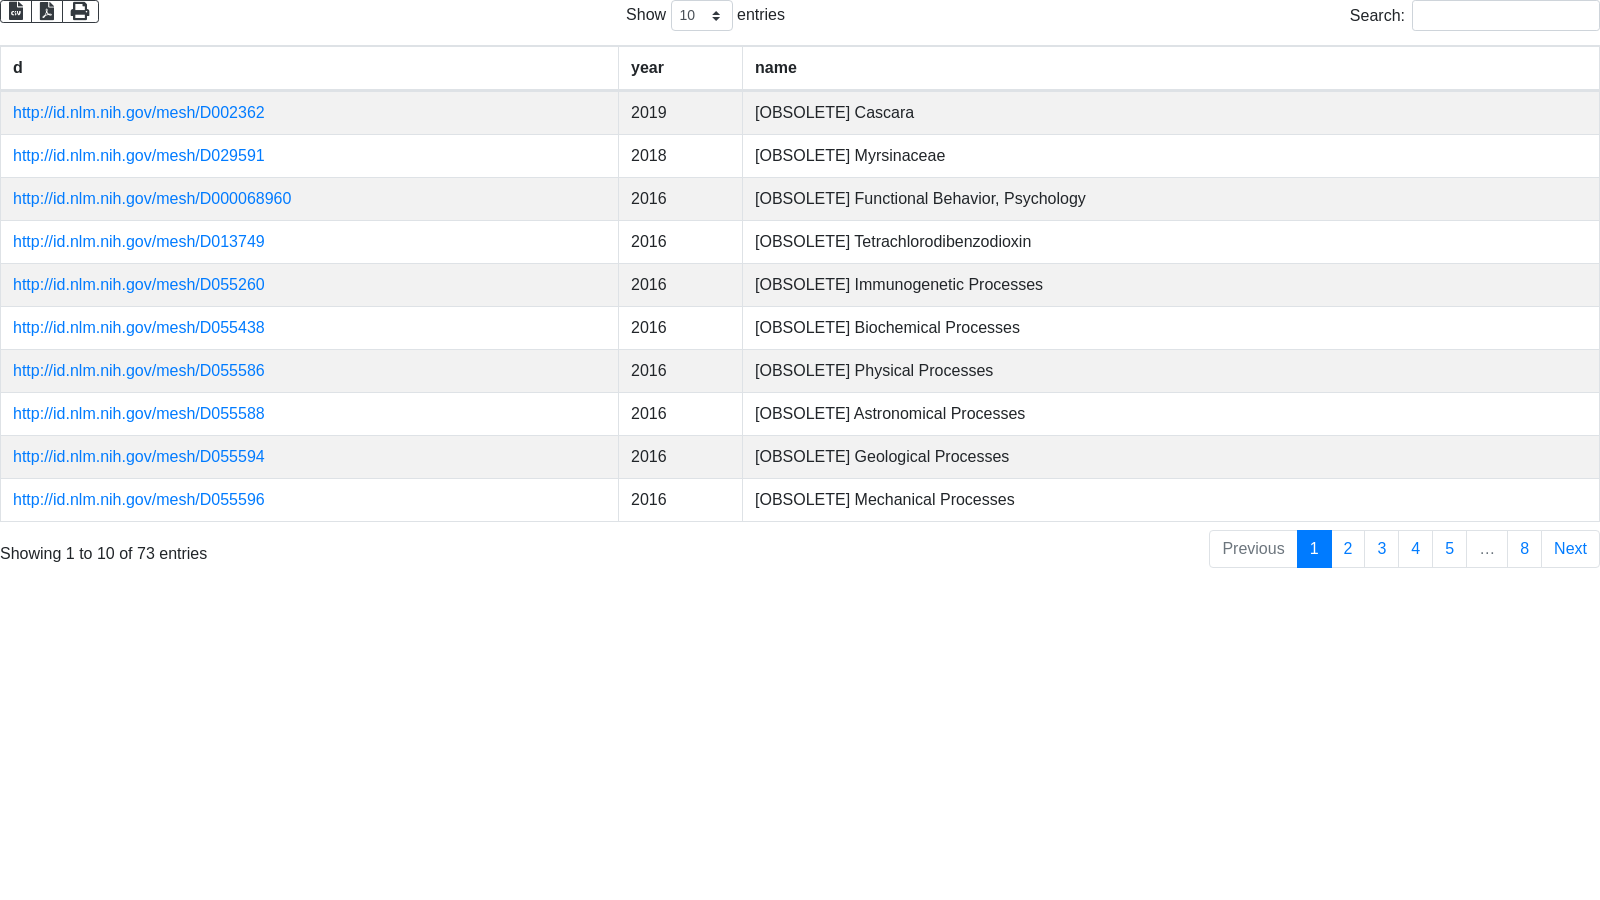Go to page 2 of results
The width and height of the screenshot is (1600, 900).
[1347, 549]
